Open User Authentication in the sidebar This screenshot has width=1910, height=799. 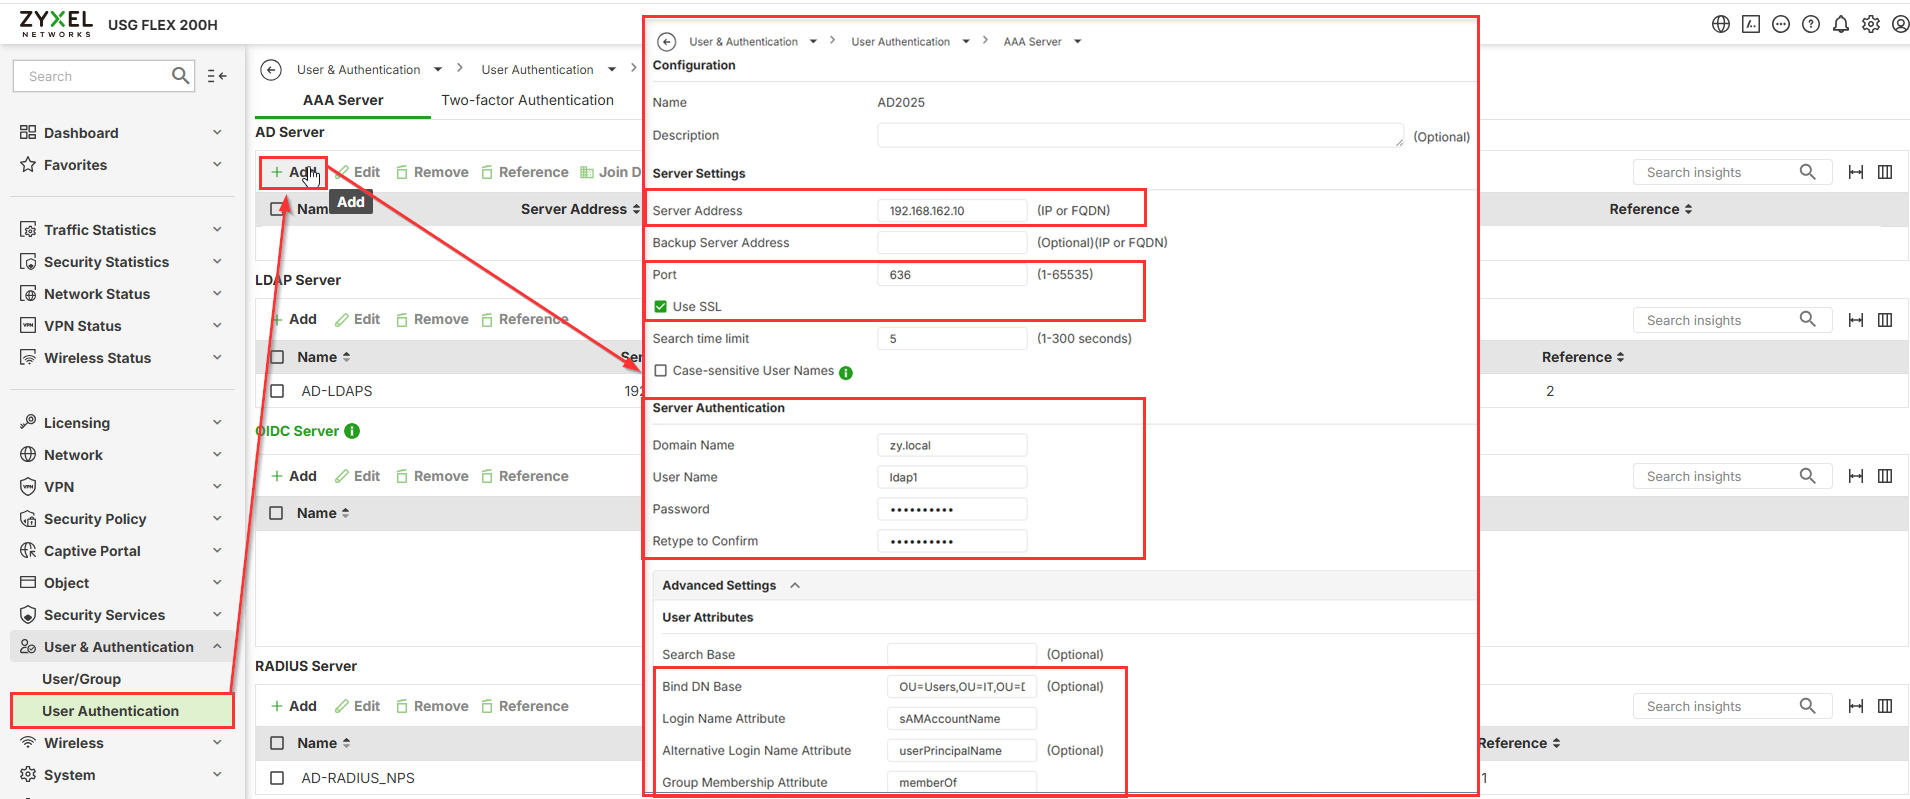pos(111,711)
